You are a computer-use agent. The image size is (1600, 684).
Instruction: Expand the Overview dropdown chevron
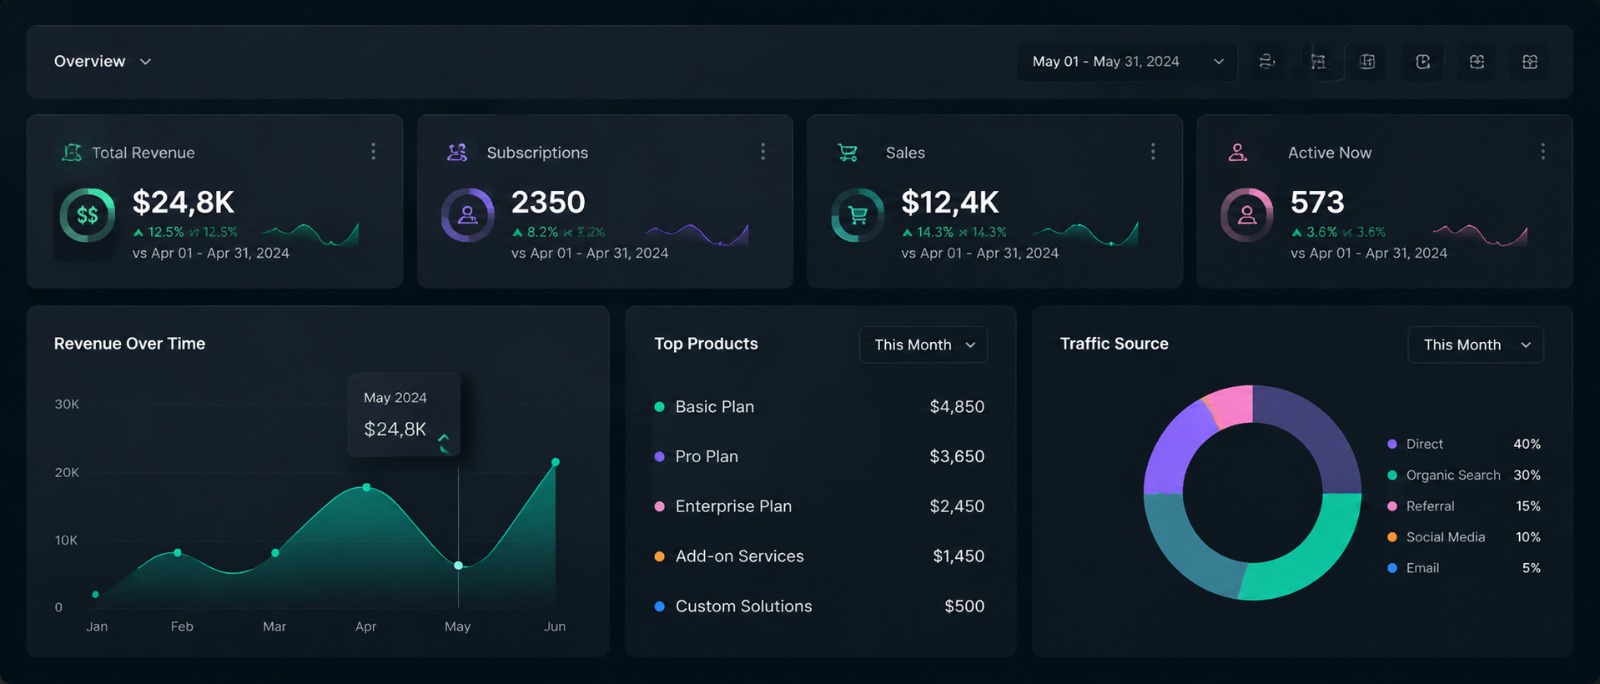(x=145, y=62)
